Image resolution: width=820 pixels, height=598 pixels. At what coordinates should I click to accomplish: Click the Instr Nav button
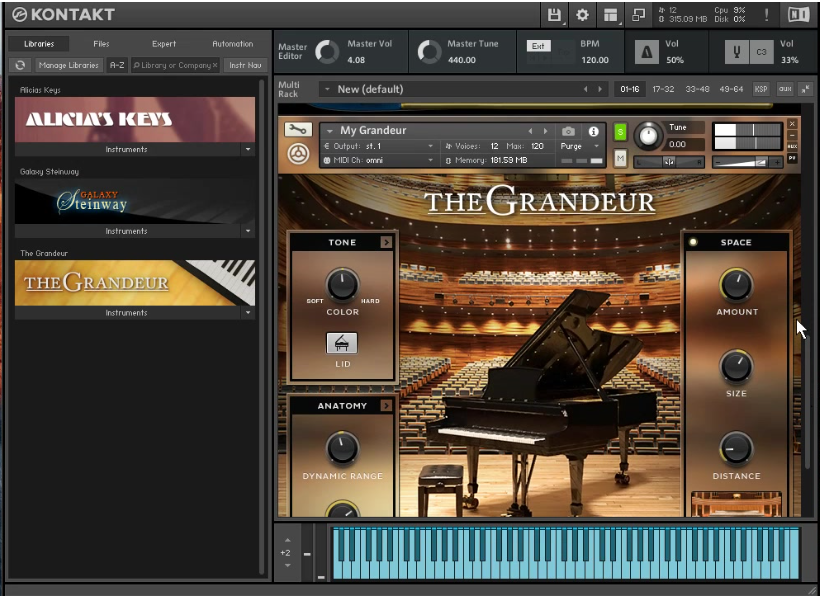point(245,65)
